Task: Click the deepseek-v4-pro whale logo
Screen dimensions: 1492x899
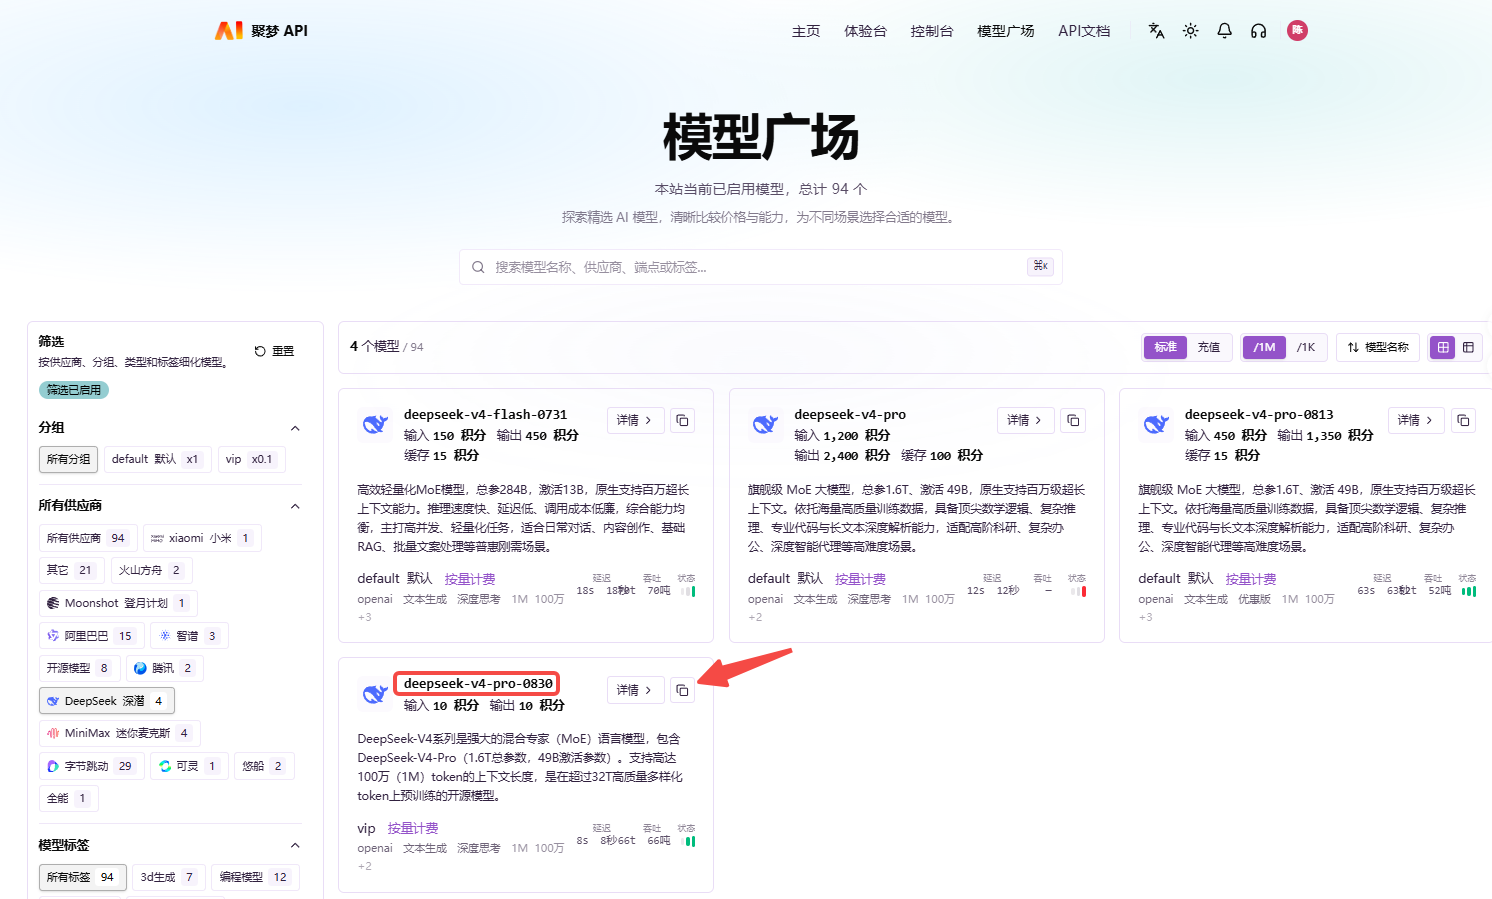Action: click(x=765, y=424)
